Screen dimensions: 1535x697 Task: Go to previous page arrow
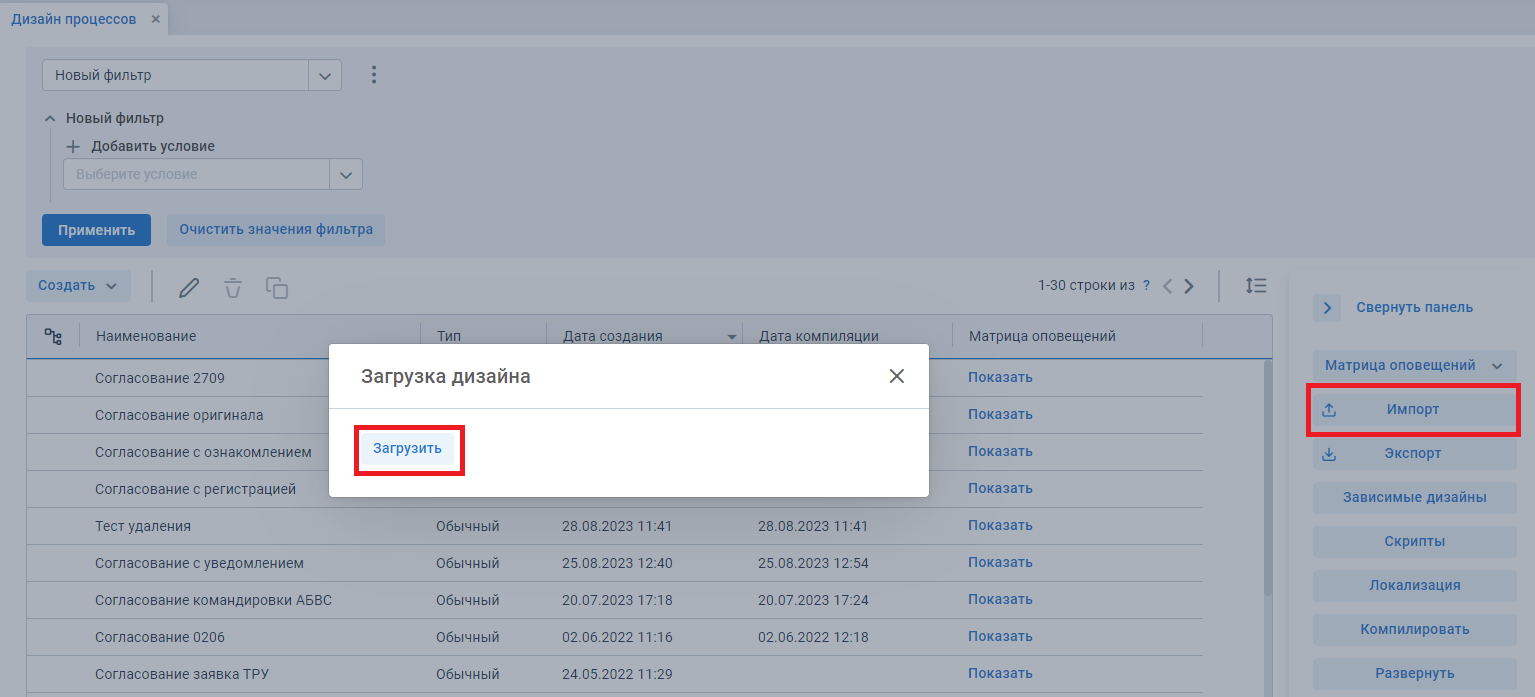click(x=1167, y=286)
